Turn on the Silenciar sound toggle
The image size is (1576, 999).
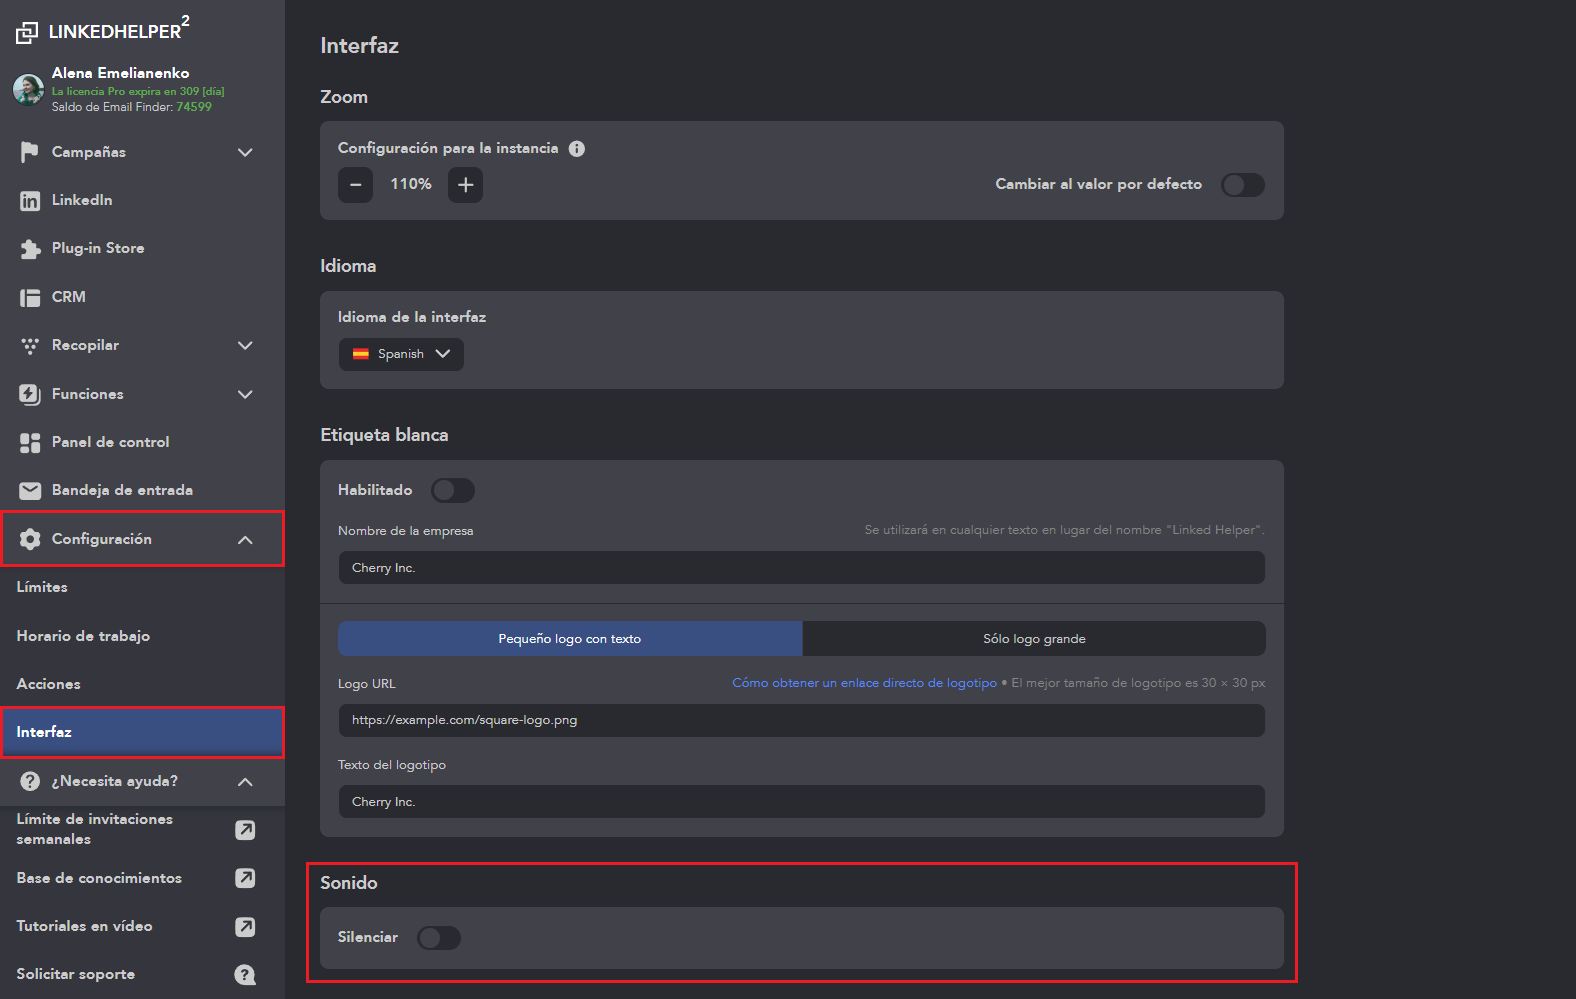[438, 938]
